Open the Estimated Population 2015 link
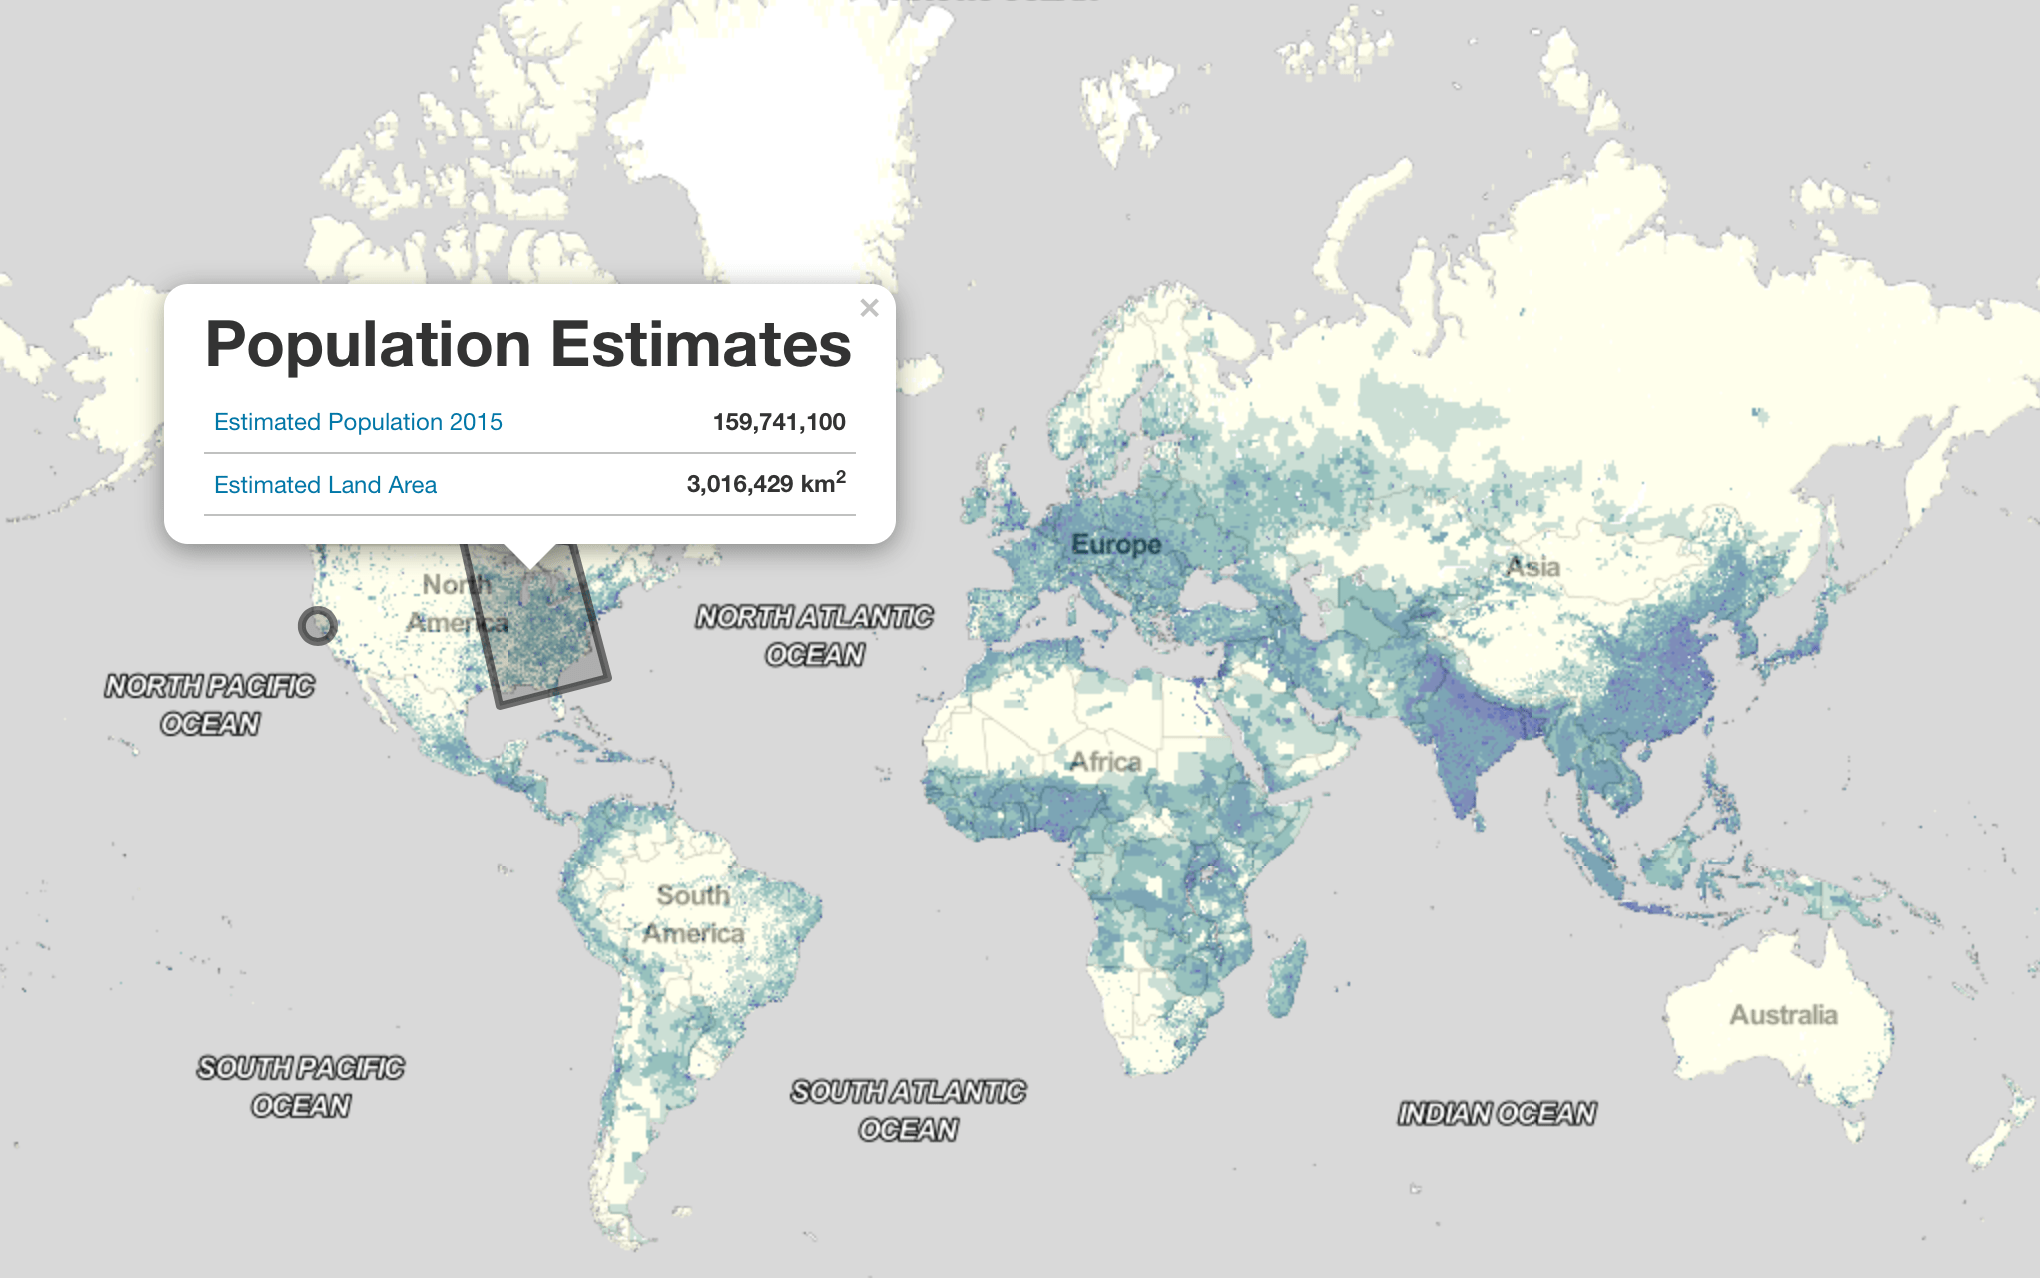 pos(358,422)
